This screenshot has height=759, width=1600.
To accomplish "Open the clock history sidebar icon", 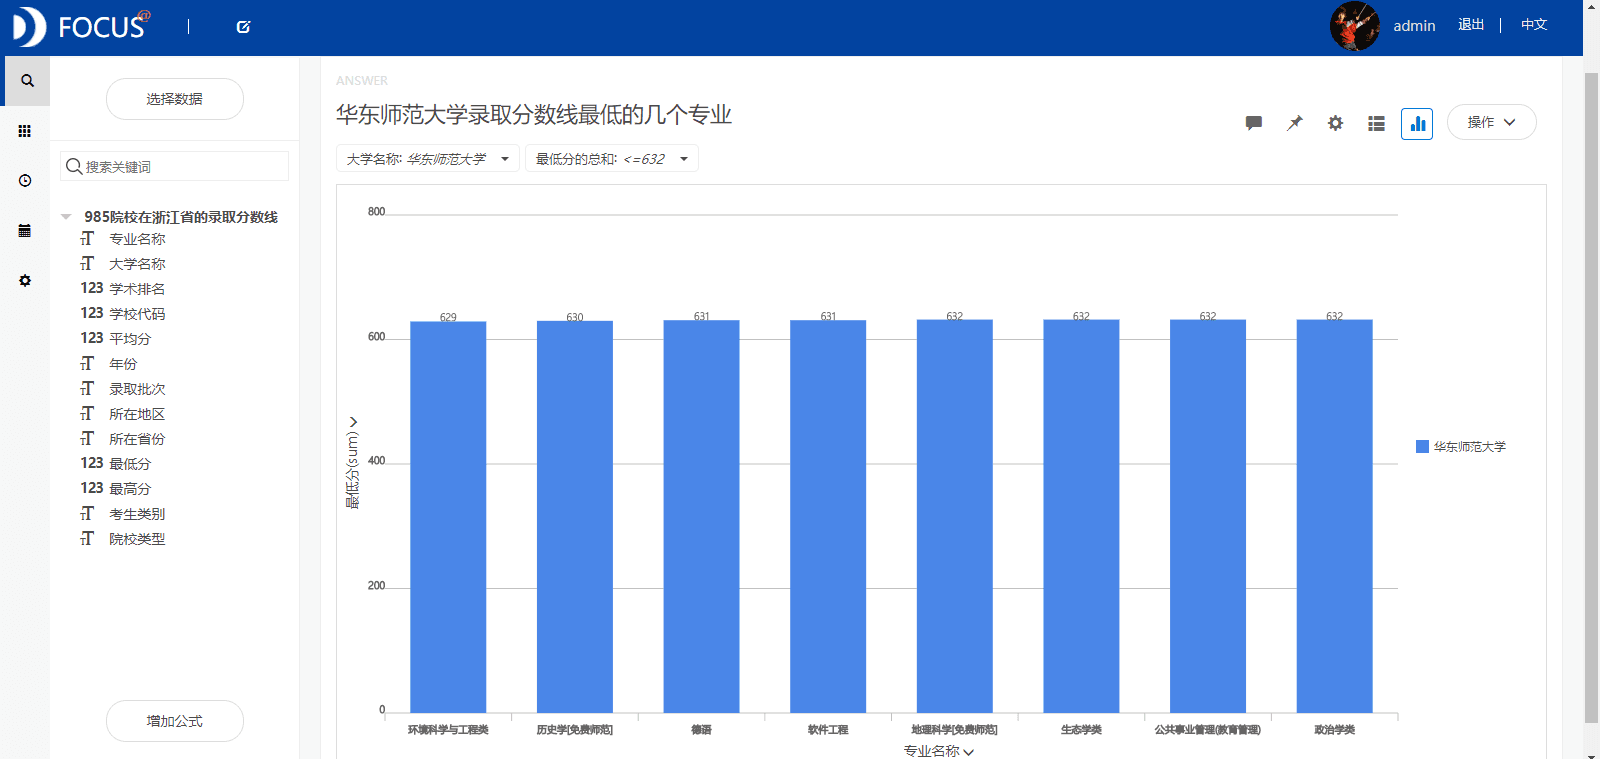I will 25,181.
